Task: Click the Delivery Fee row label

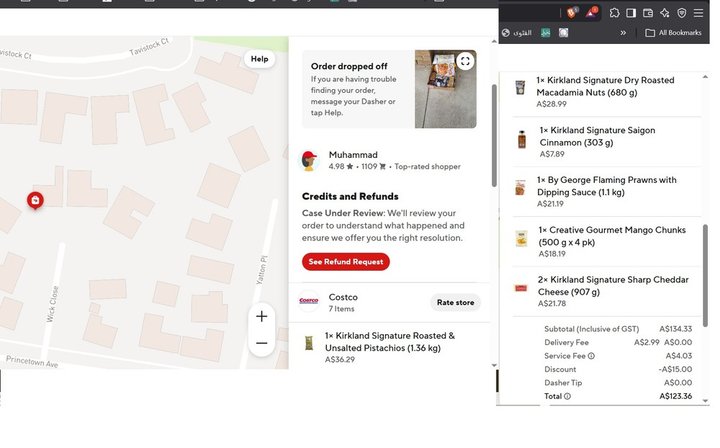Action: point(566,342)
